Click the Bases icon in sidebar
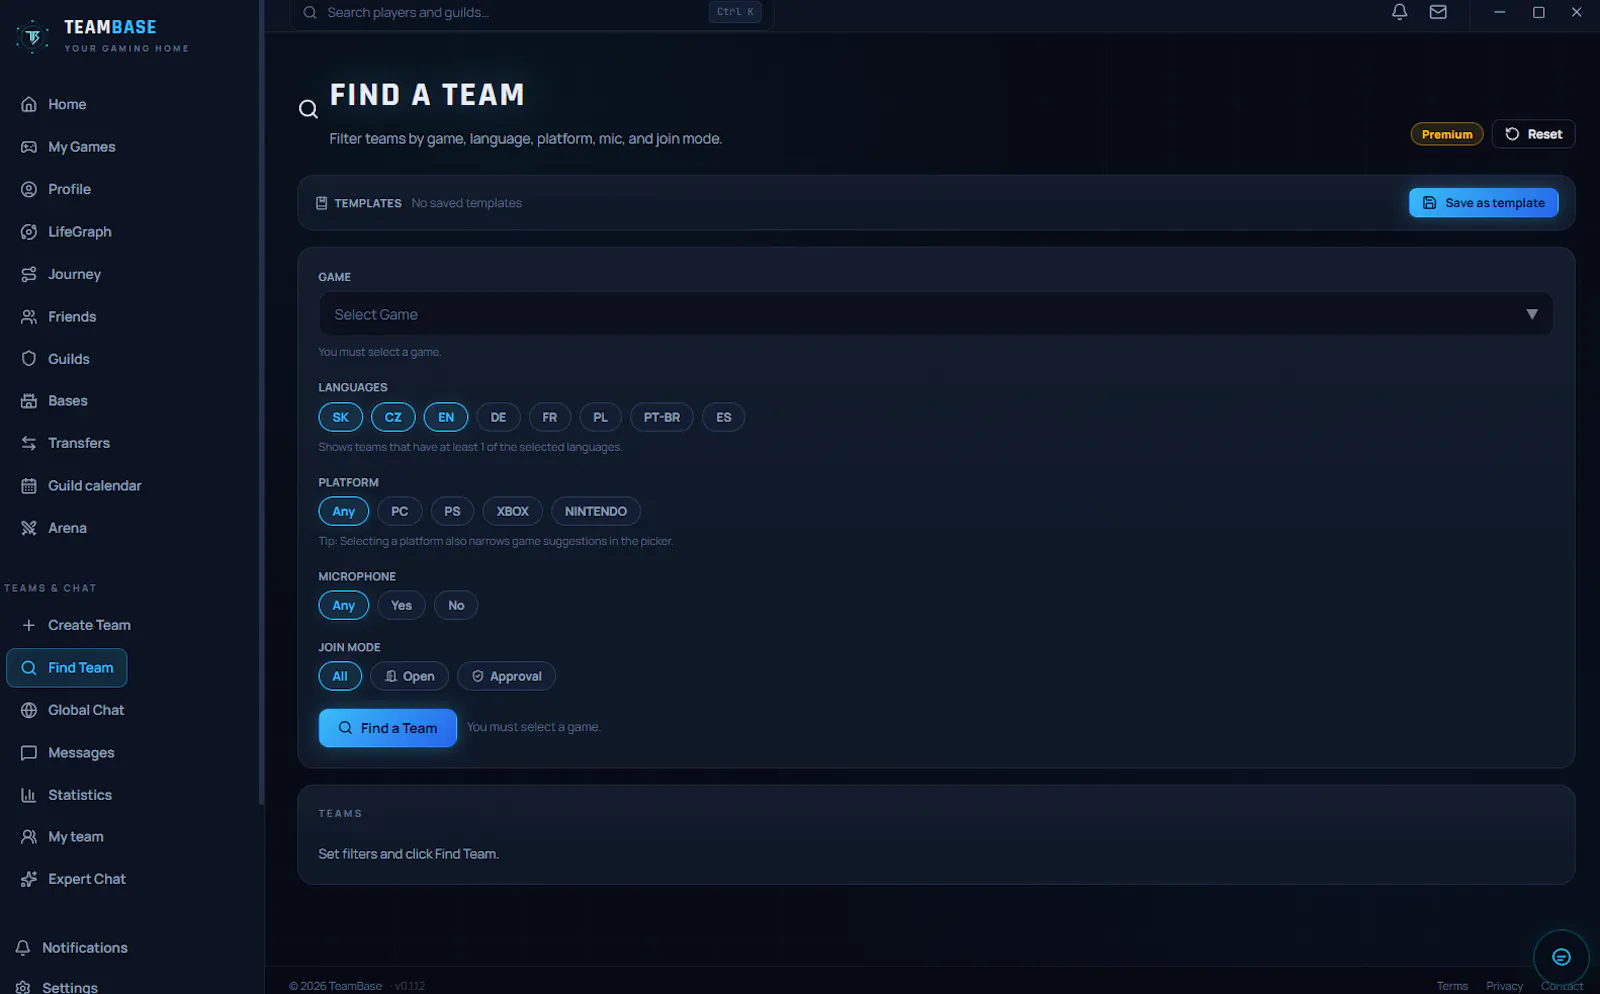1600x994 pixels. 29,401
